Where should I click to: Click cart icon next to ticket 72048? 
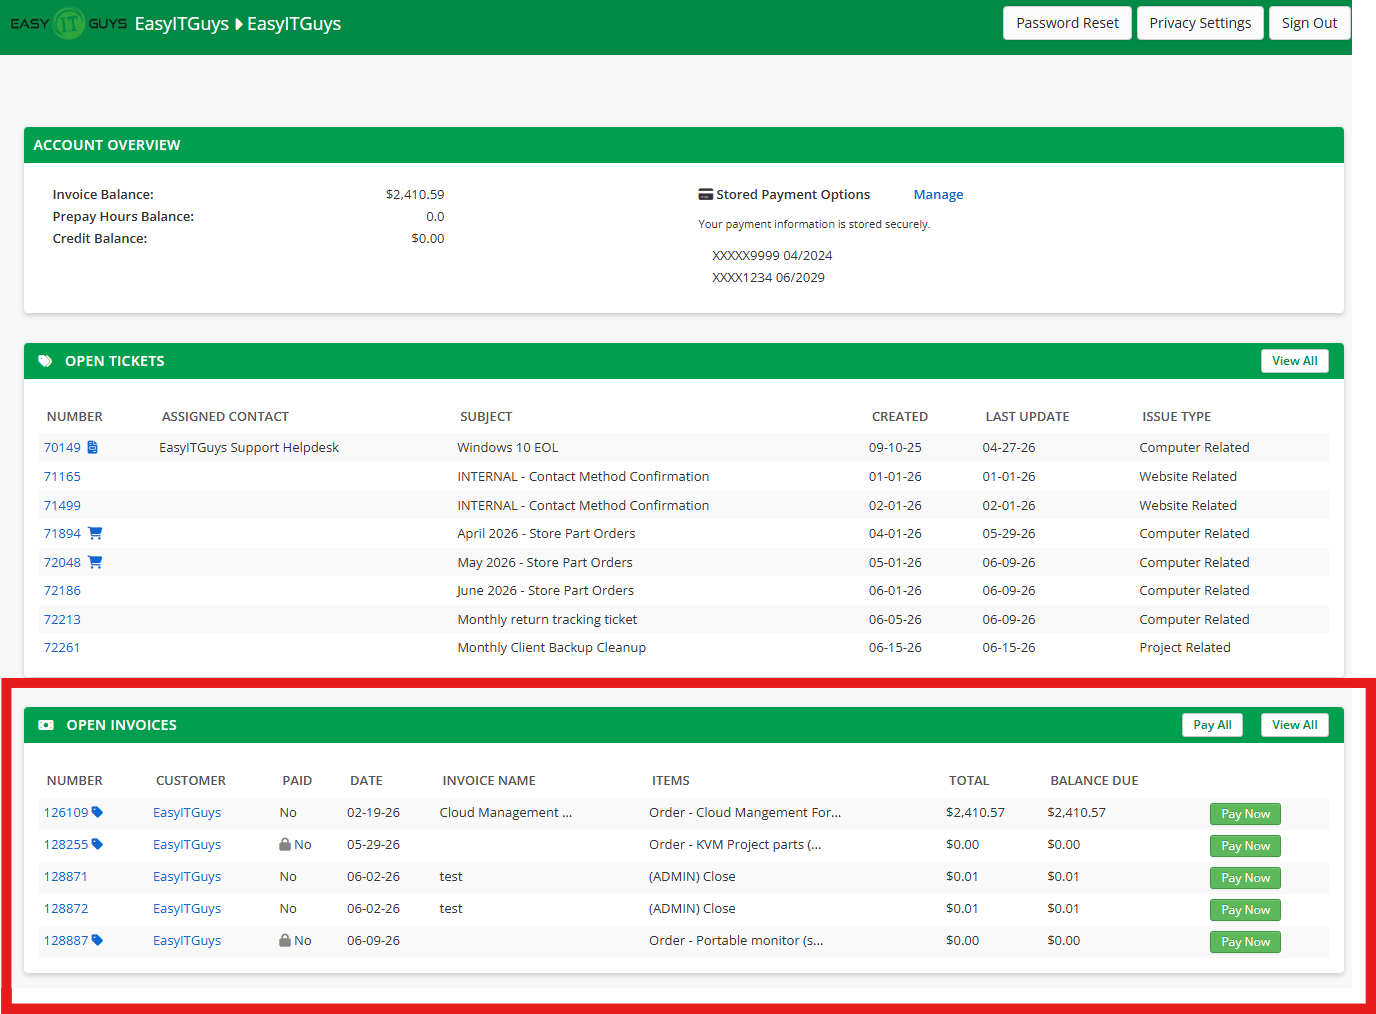pos(95,562)
